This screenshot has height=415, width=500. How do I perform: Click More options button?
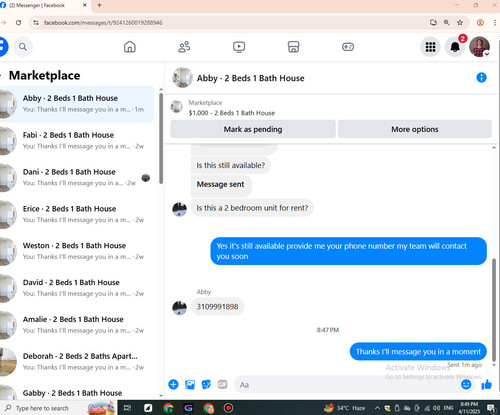(x=415, y=129)
